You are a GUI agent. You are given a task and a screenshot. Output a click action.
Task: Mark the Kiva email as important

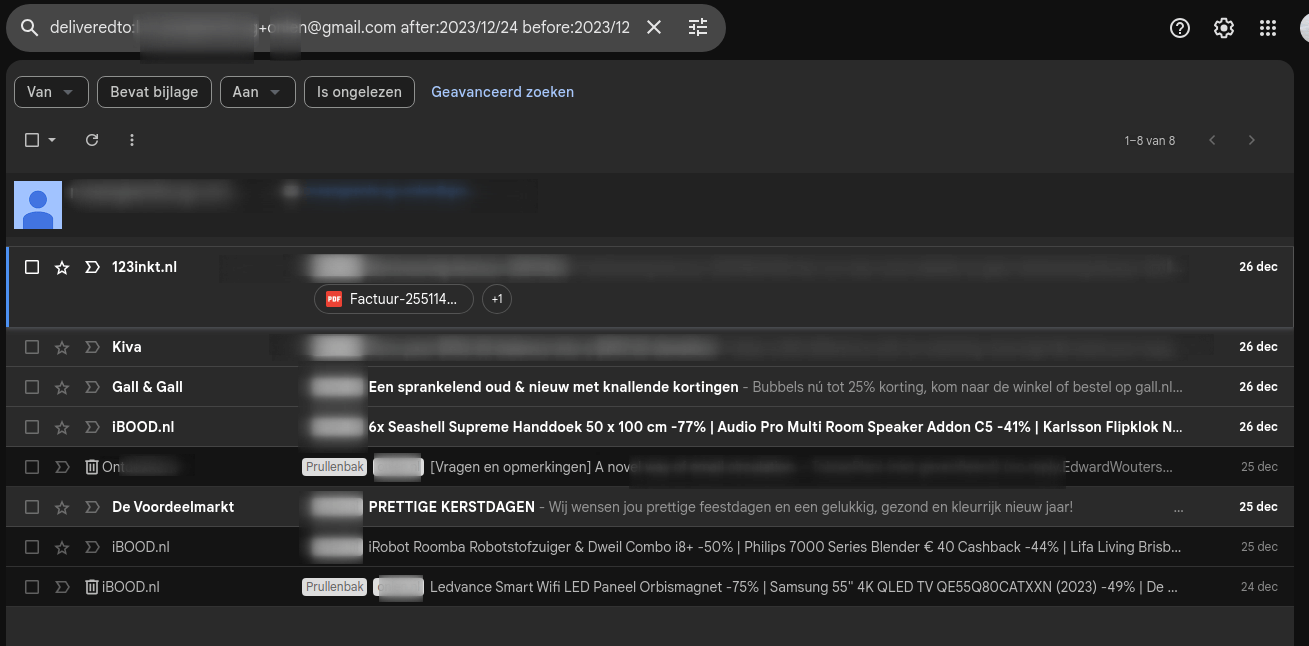91,347
